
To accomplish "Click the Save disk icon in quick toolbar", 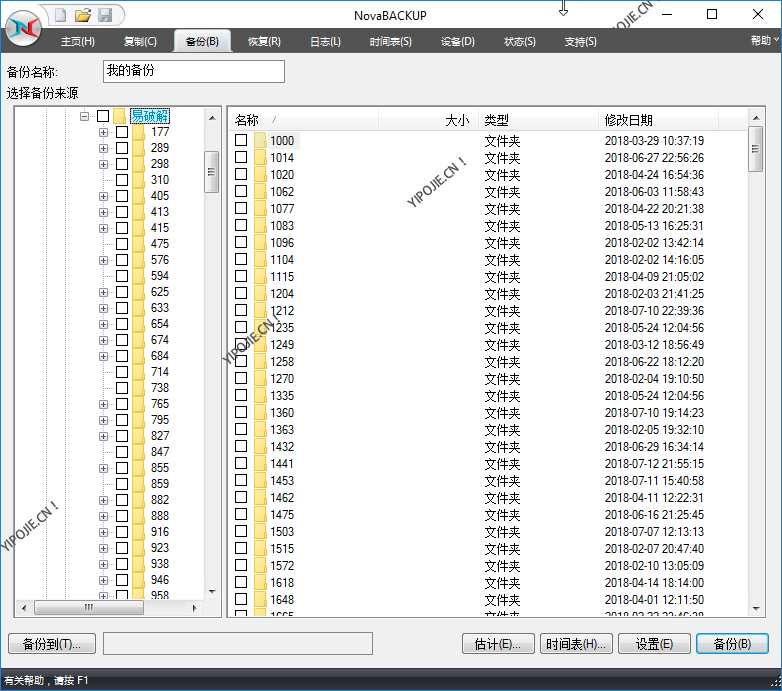I will coord(105,15).
